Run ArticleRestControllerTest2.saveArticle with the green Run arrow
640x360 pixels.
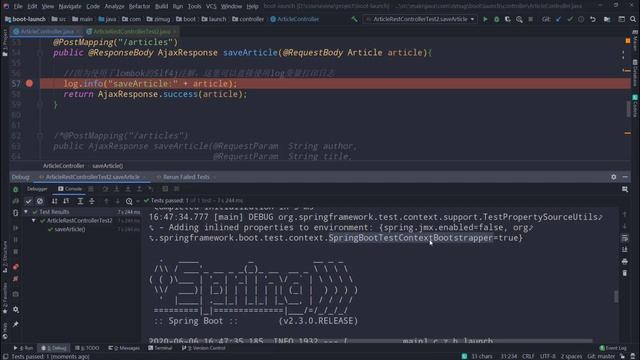pyautogui.click(x=485, y=19)
